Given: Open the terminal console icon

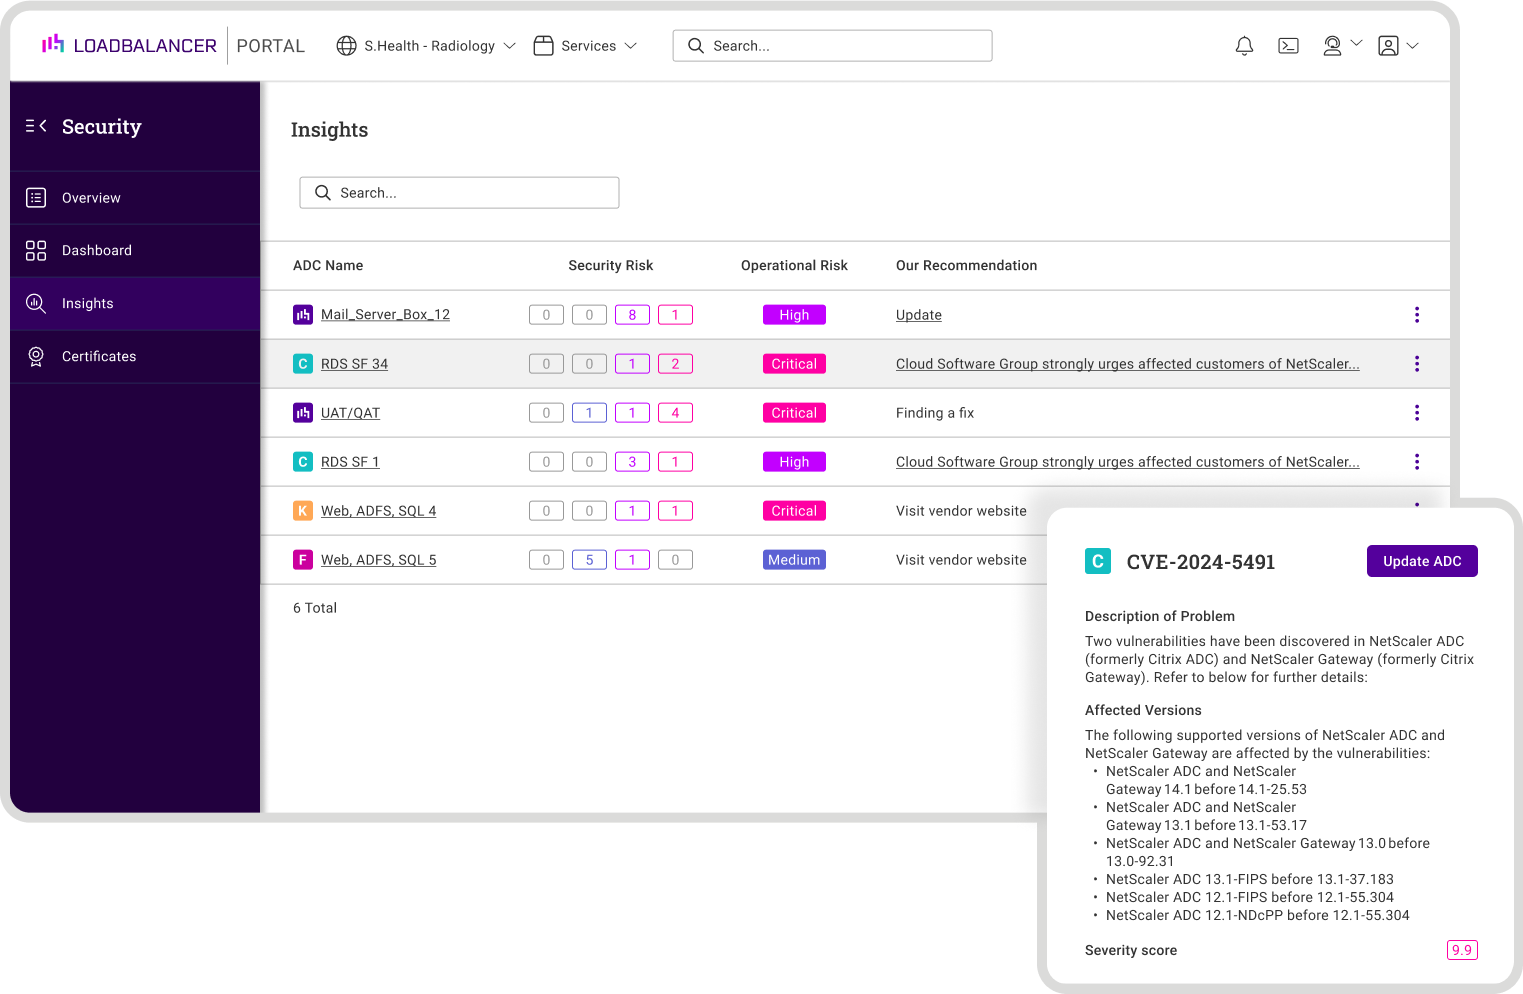Looking at the screenshot, I should click(1288, 46).
